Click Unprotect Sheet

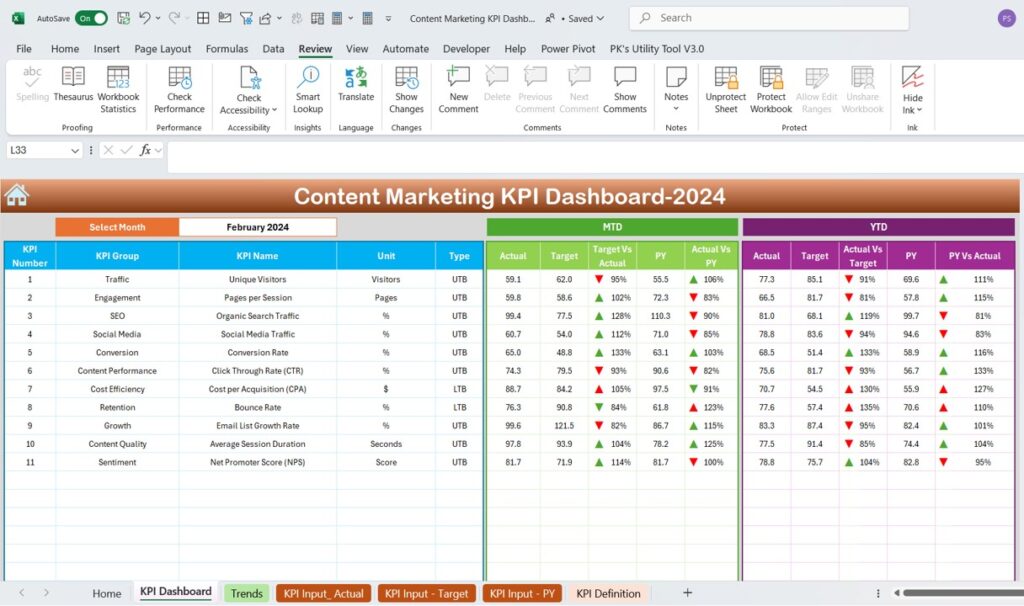[726, 90]
